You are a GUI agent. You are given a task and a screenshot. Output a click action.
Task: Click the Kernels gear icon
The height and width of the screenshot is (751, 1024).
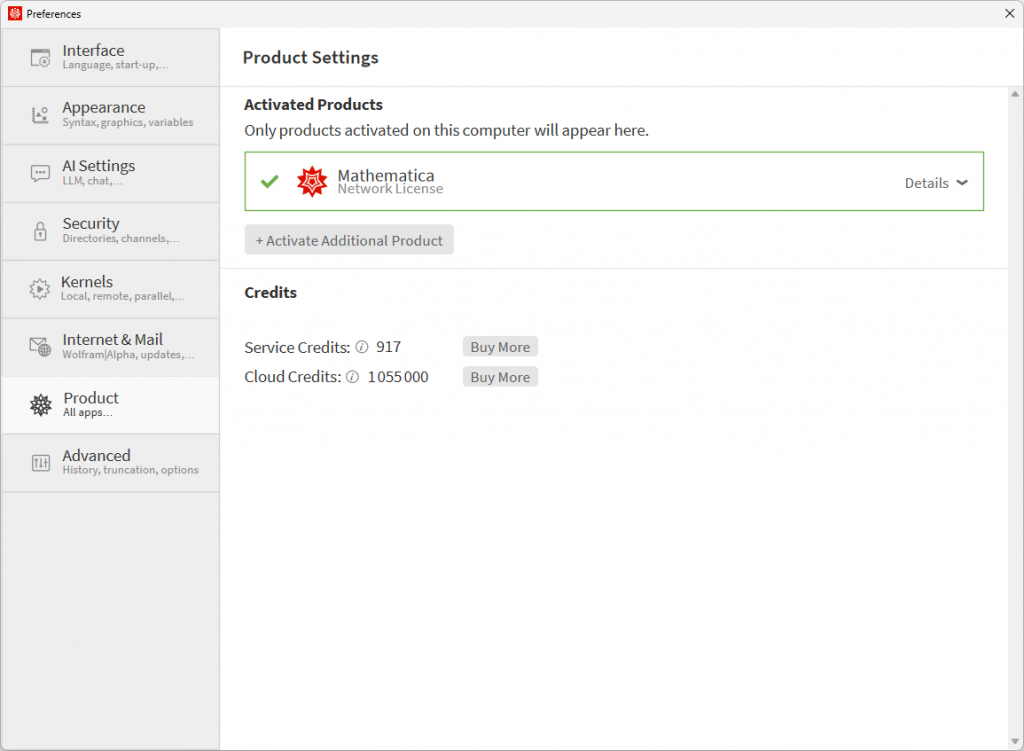click(x=38, y=288)
